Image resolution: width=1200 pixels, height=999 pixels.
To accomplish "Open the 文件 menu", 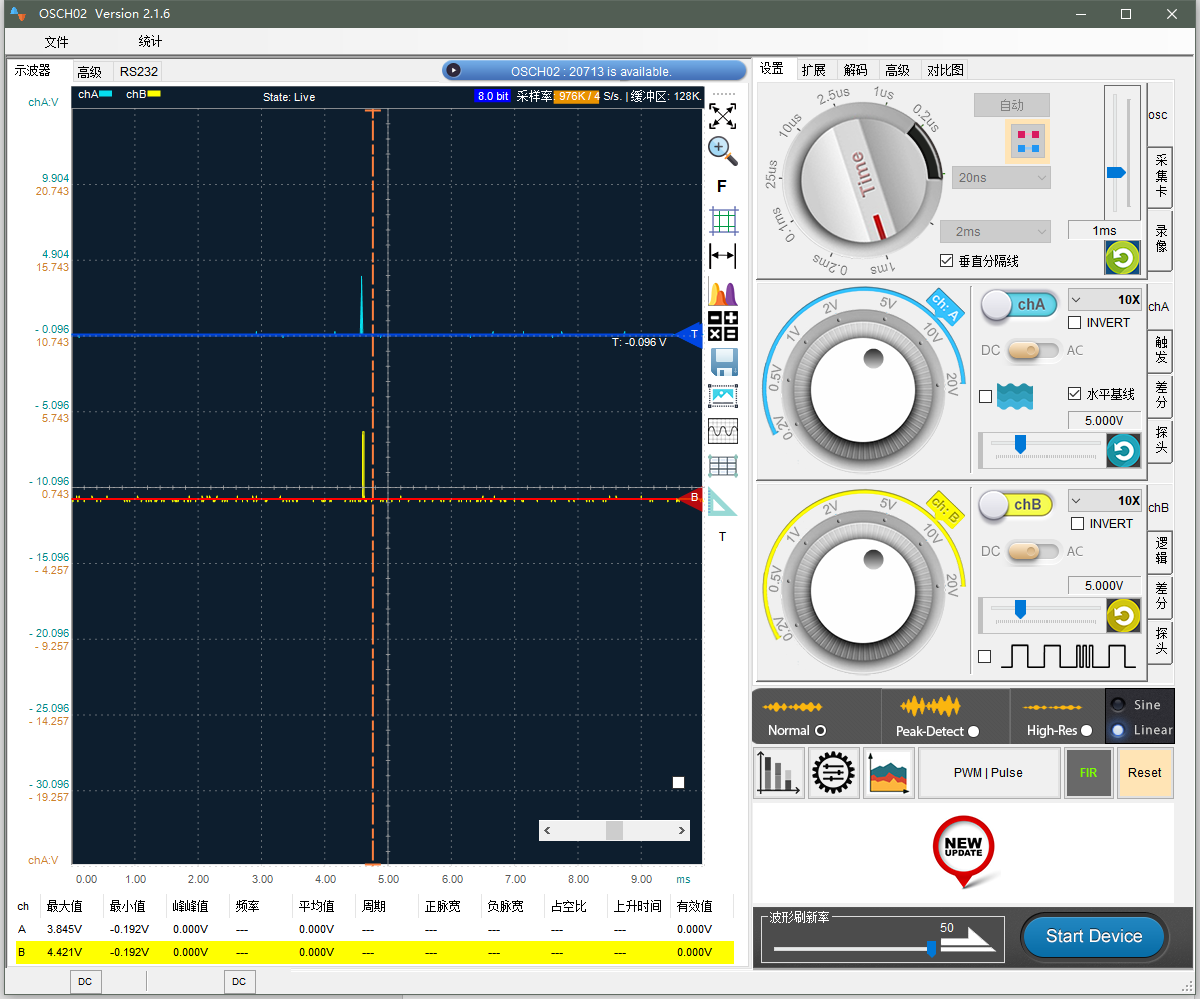I will click(57, 42).
